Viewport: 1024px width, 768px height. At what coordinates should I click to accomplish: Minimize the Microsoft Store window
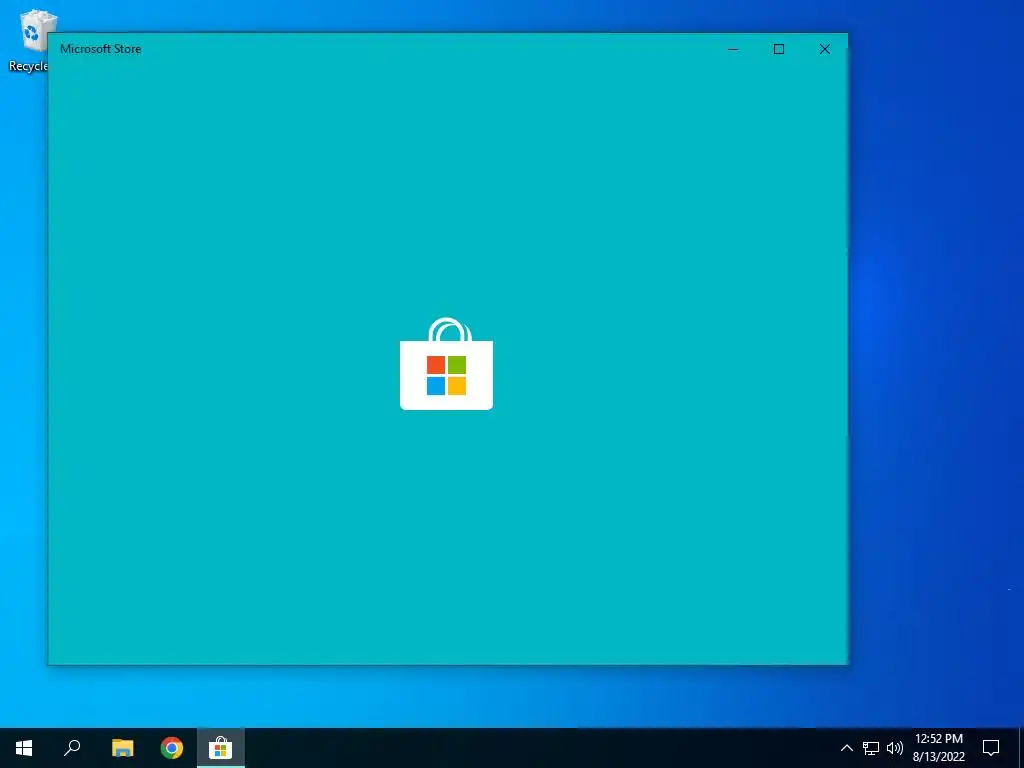pos(733,49)
